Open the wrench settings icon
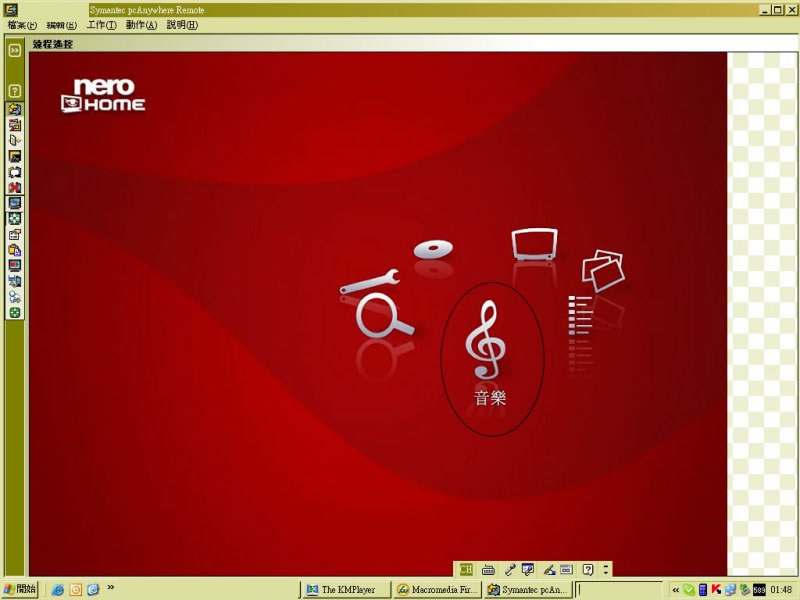800x600 pixels. click(370, 282)
